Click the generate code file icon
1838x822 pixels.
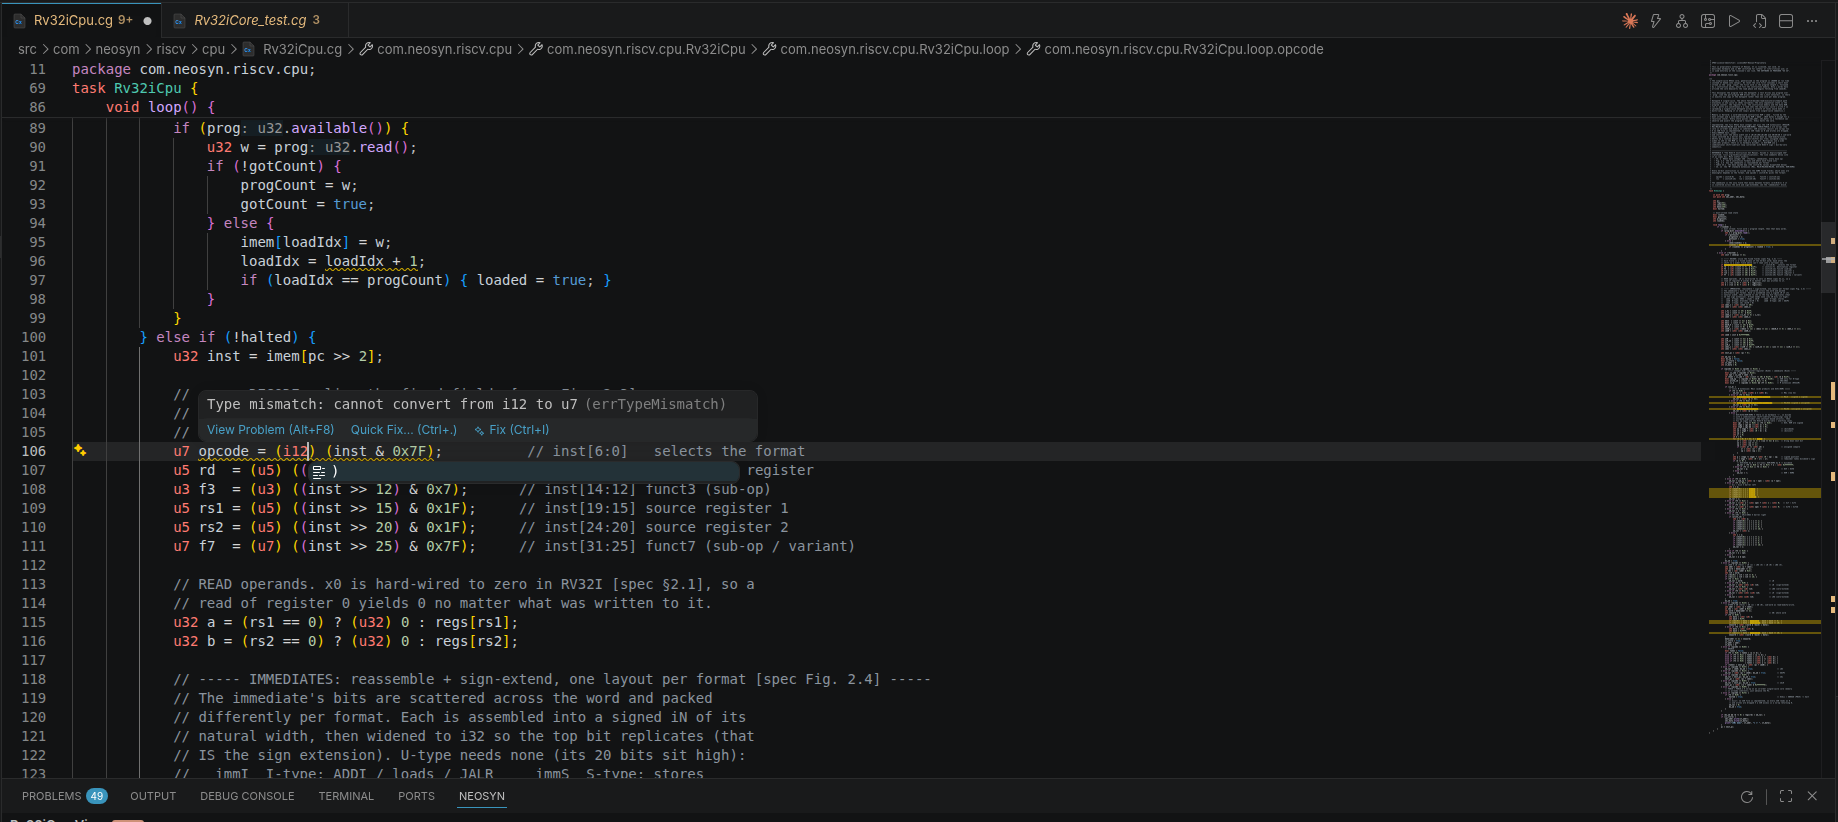(x=1760, y=21)
